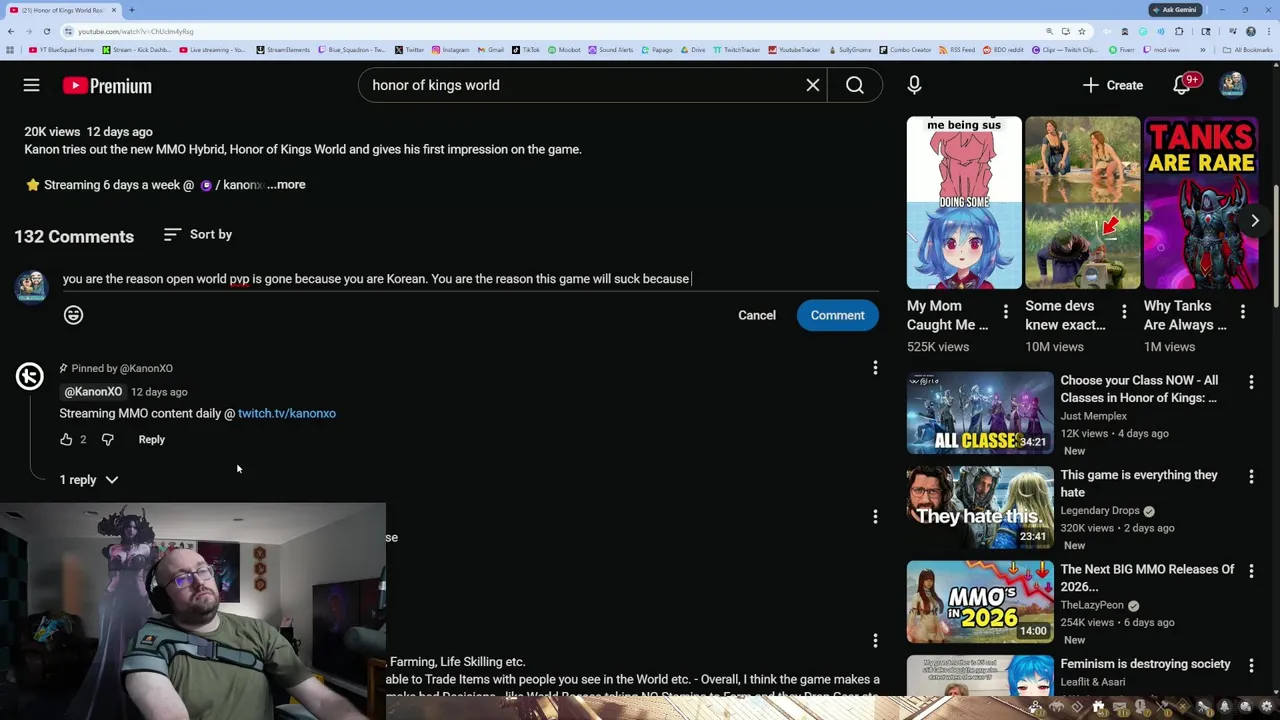The width and height of the screenshot is (1280, 720).
Task: Open the Some devs knew exact short
Action: [1083, 202]
